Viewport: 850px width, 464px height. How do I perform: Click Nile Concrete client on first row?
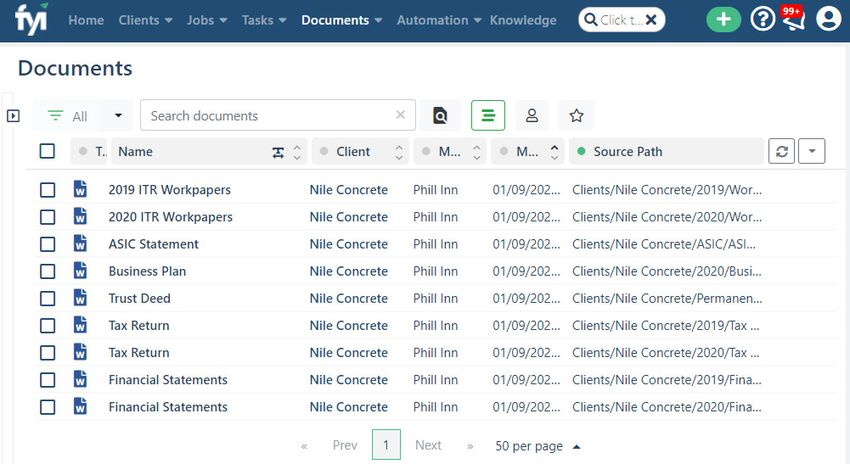pyautogui.click(x=349, y=190)
